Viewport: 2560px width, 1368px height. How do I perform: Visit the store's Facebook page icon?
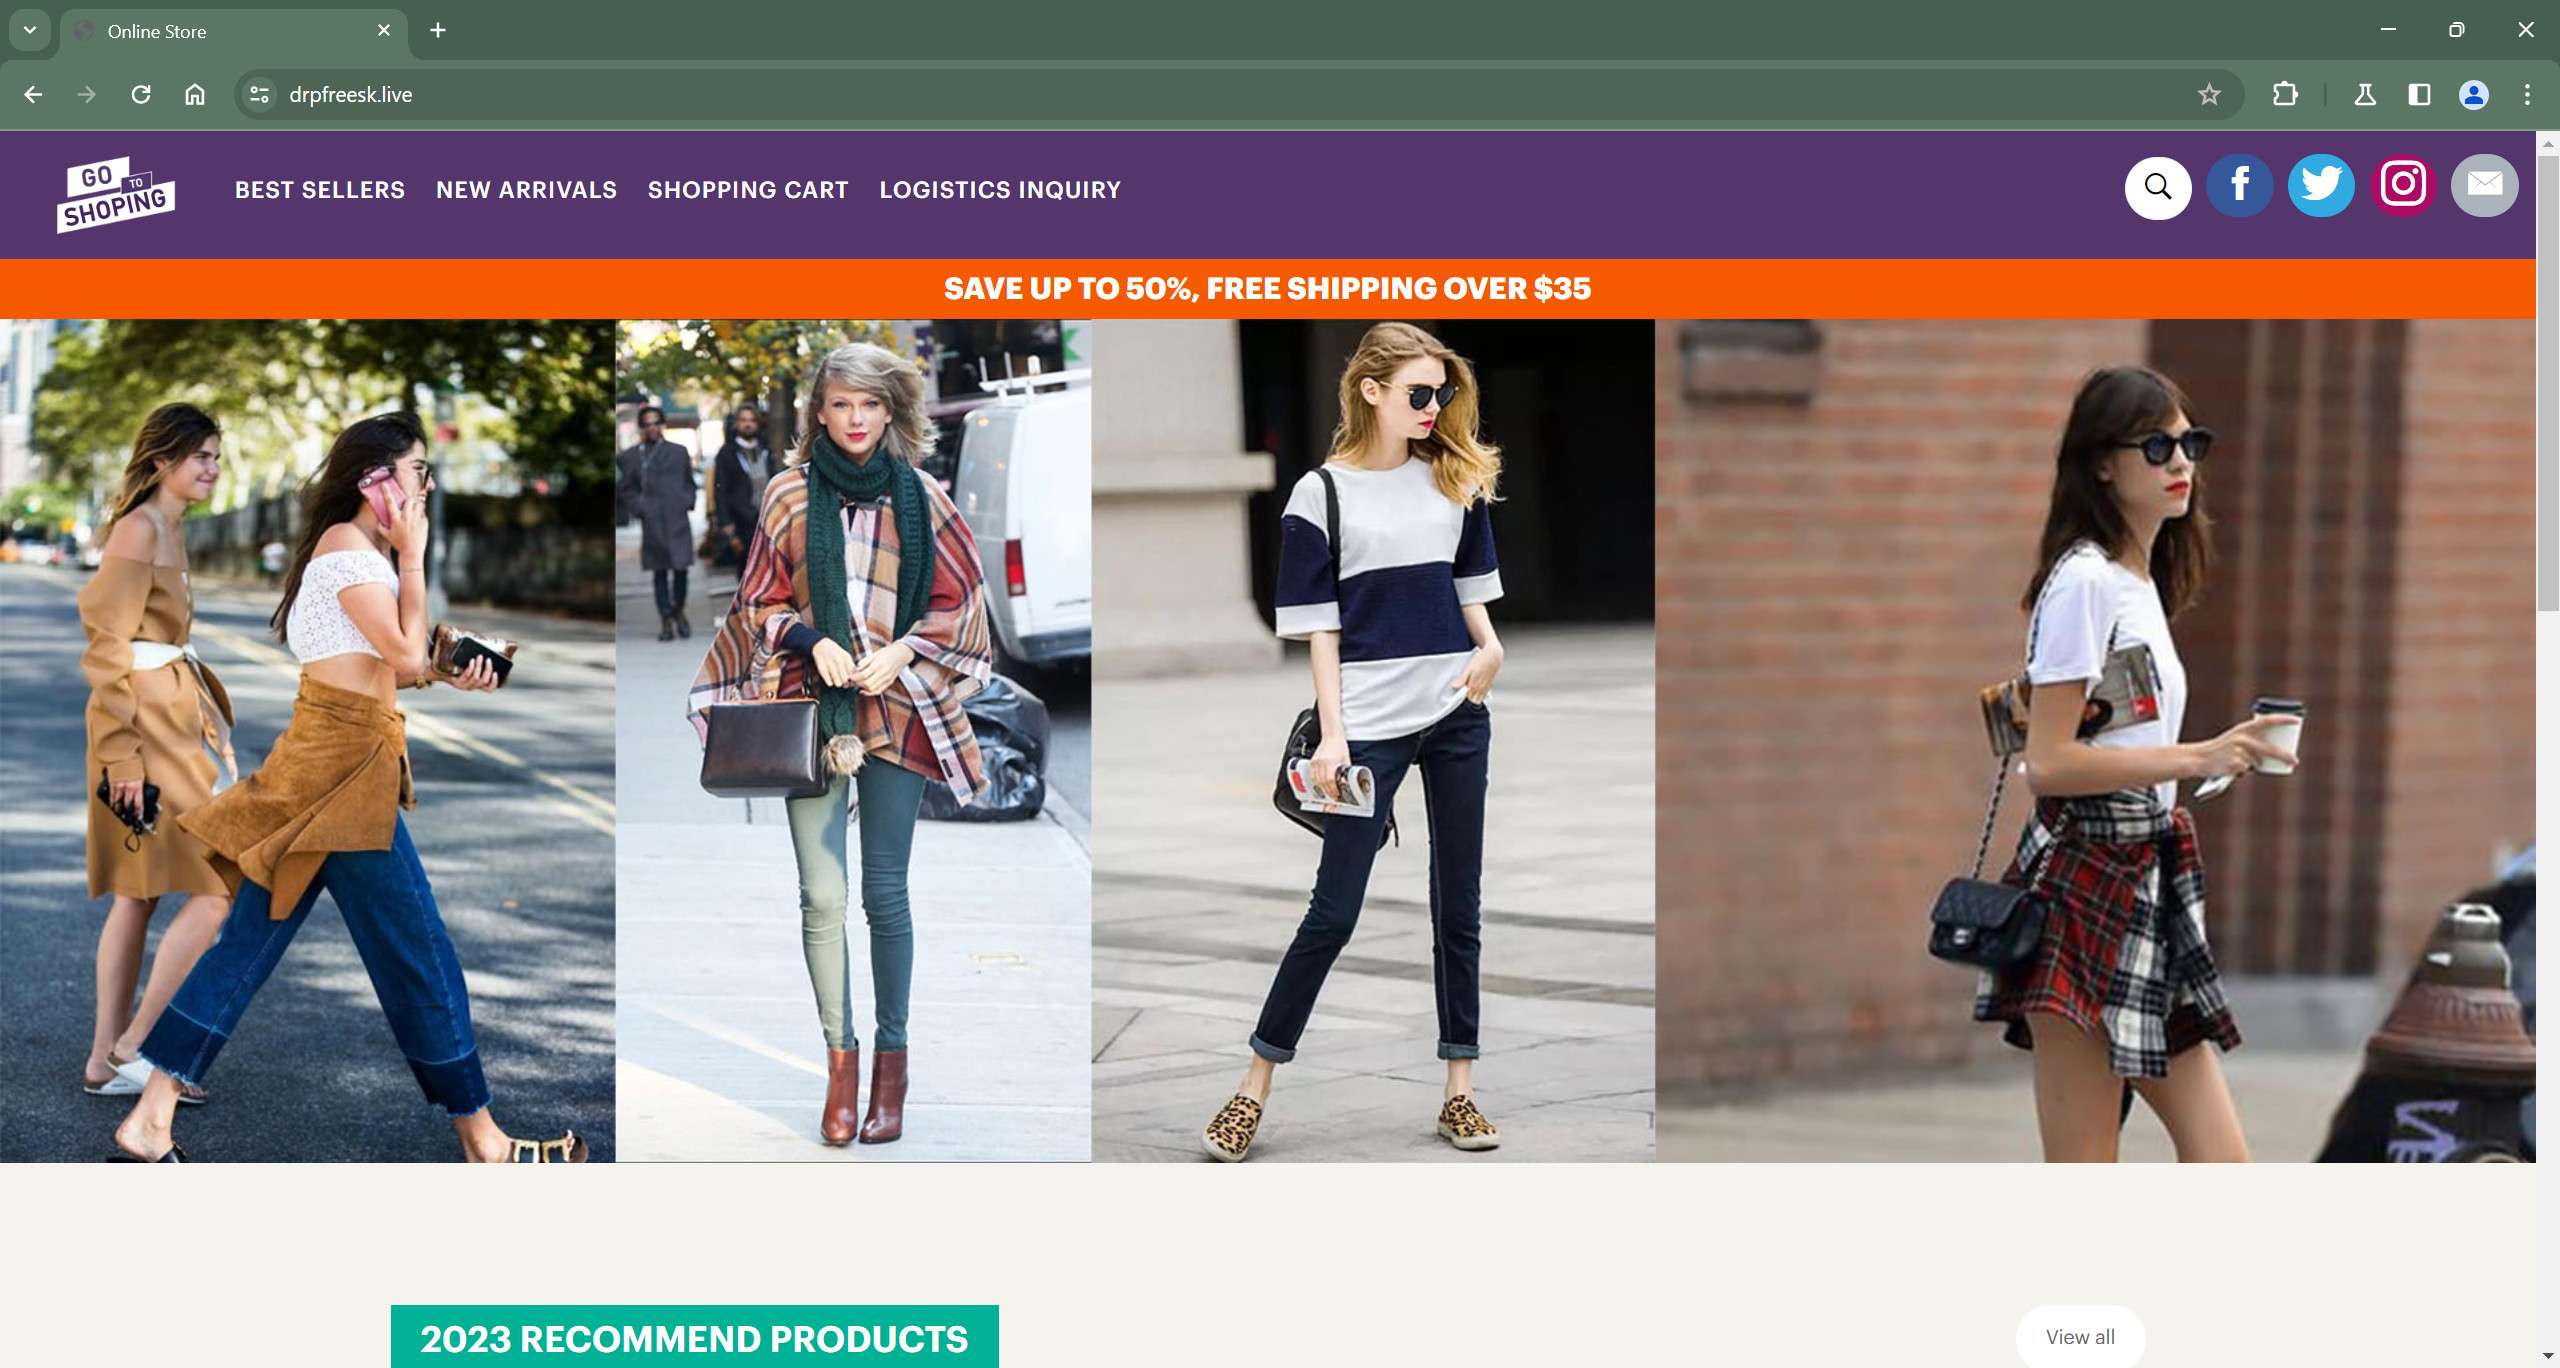pos(2239,186)
